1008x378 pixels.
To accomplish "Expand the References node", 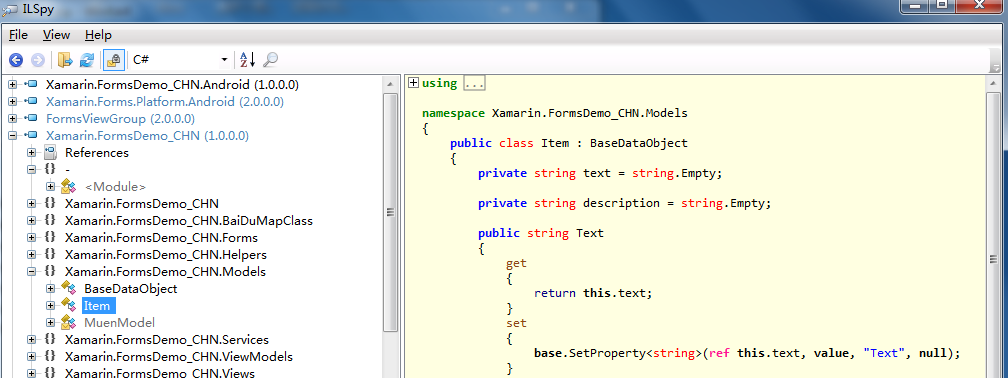I will click(31, 152).
